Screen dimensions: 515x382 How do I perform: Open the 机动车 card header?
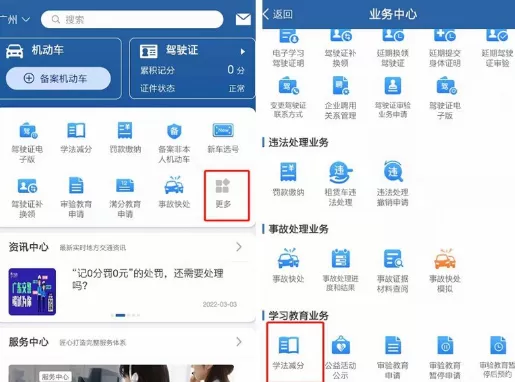pos(35,51)
